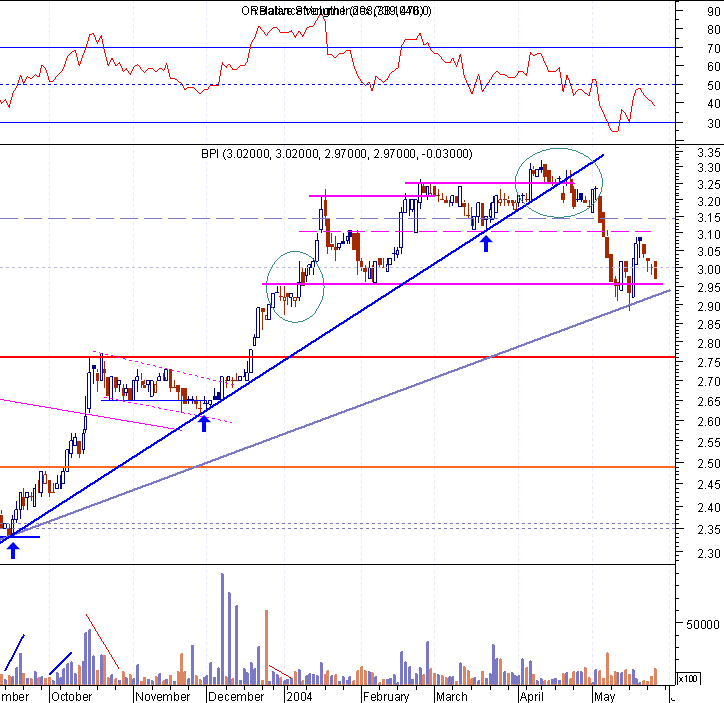
Task: Click the 2.35 price axis label
Action: 709,530
